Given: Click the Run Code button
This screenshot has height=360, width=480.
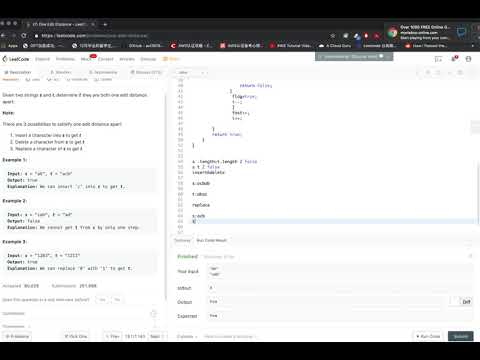Looking at the screenshot, I should click(x=428, y=336).
